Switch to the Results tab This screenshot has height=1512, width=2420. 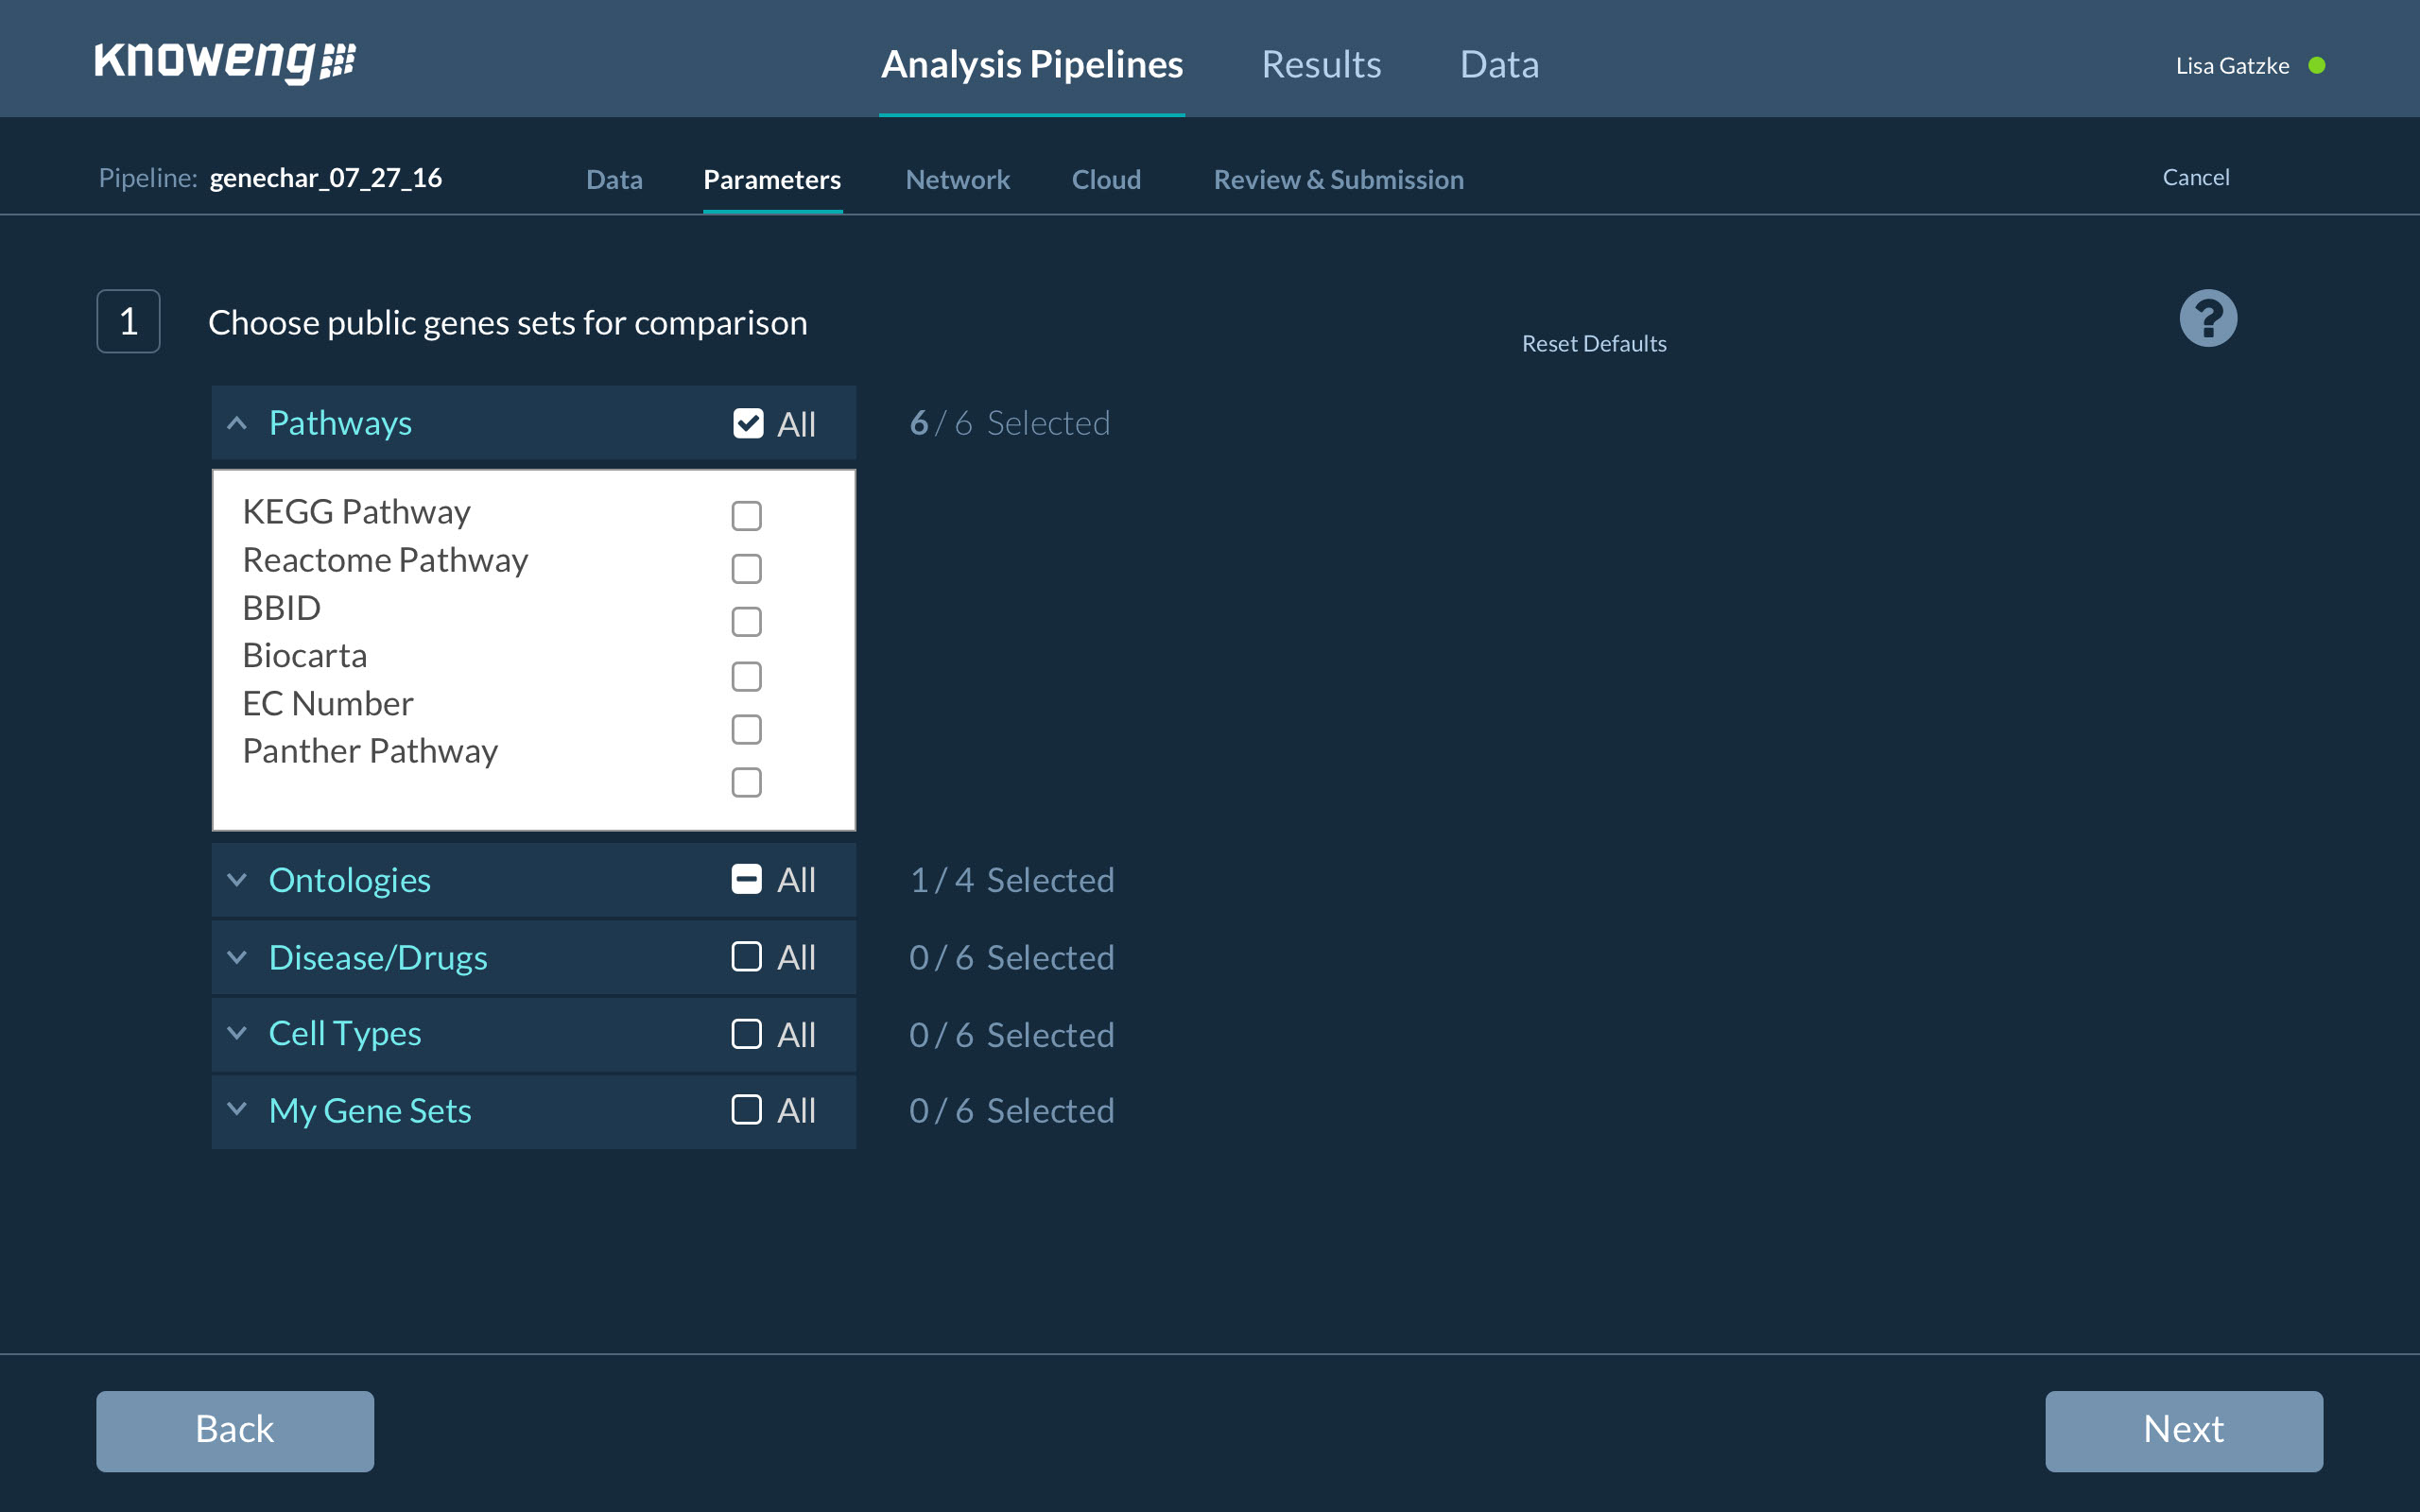click(x=1320, y=64)
